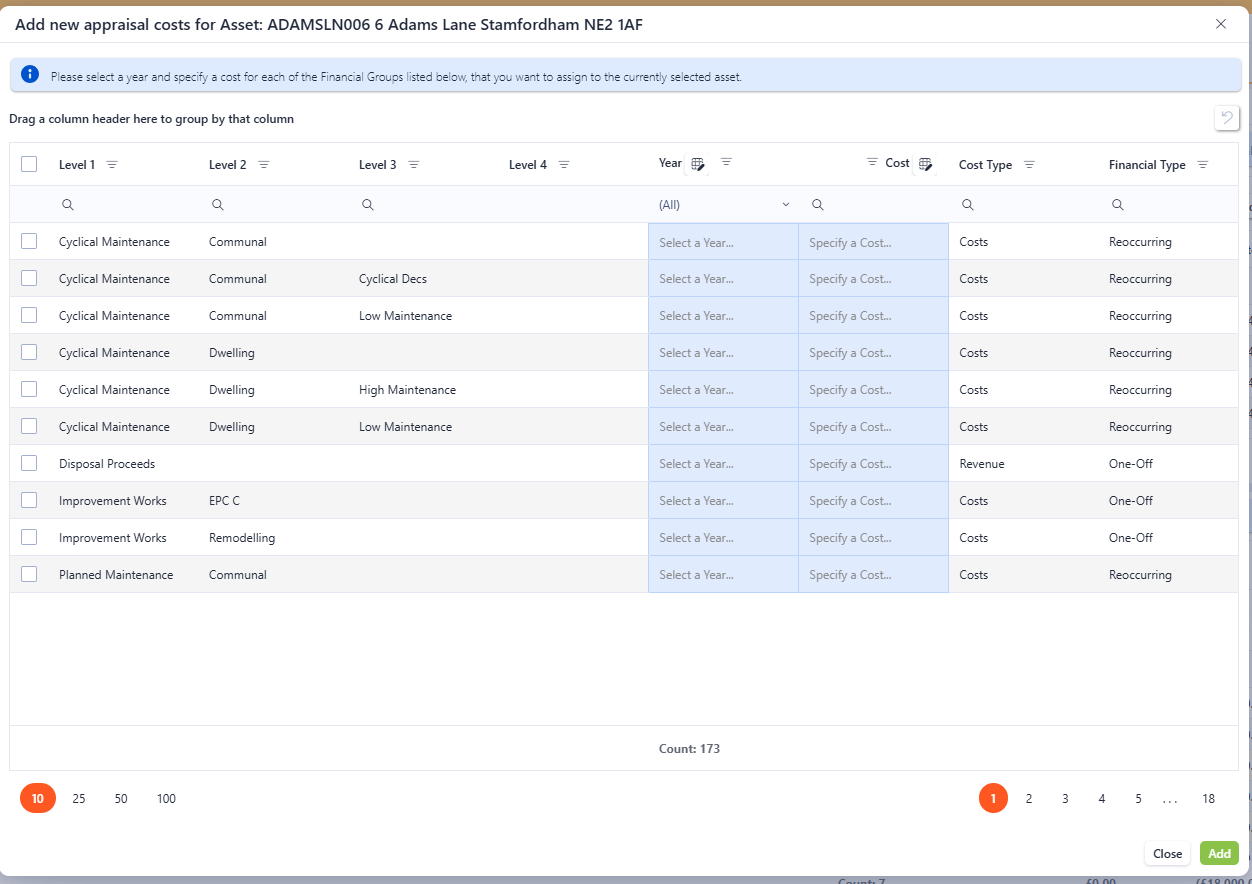The height and width of the screenshot is (884, 1252).
Task: Click the Close button at bottom
Action: point(1167,853)
